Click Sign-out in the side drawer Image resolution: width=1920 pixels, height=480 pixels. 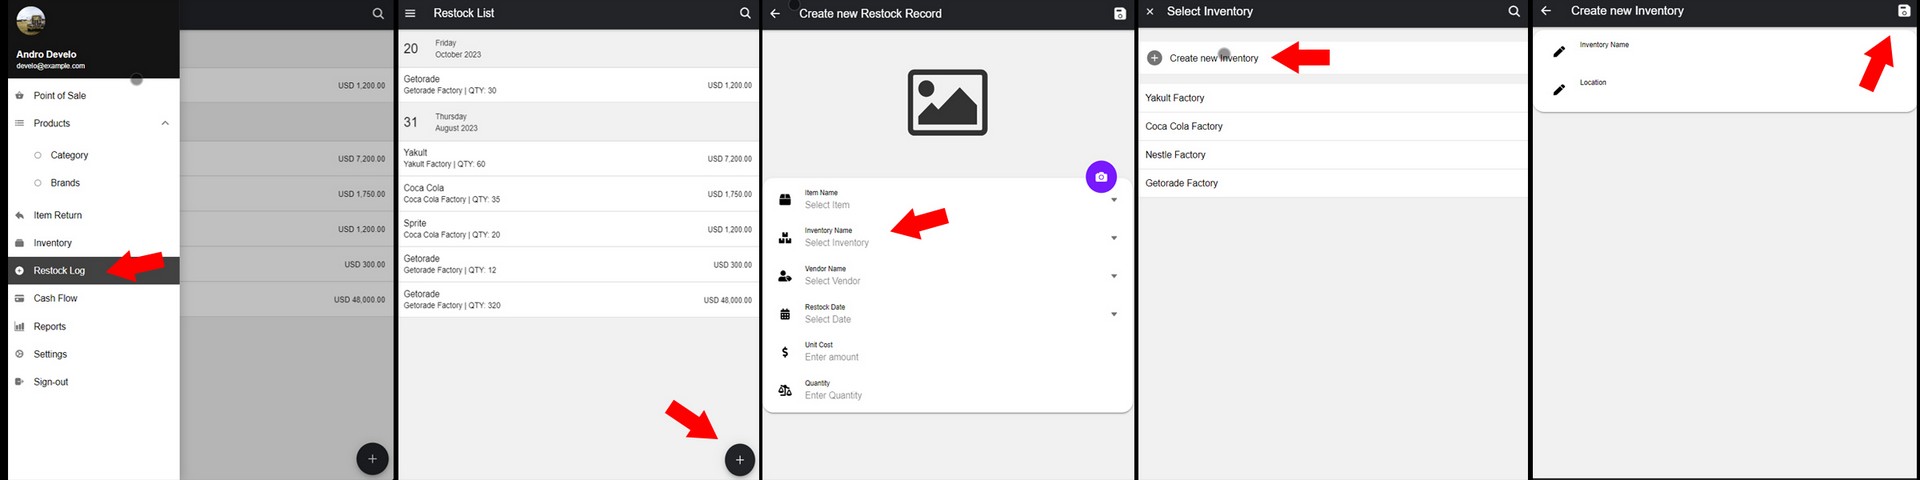pyautogui.click(x=51, y=382)
